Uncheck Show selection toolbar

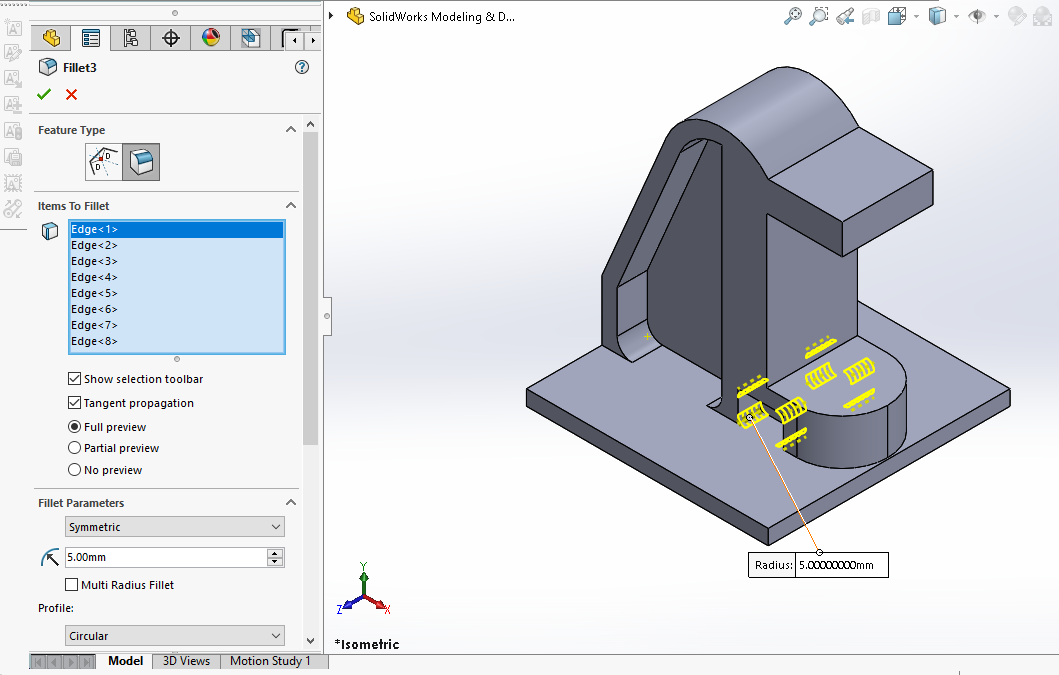point(75,379)
